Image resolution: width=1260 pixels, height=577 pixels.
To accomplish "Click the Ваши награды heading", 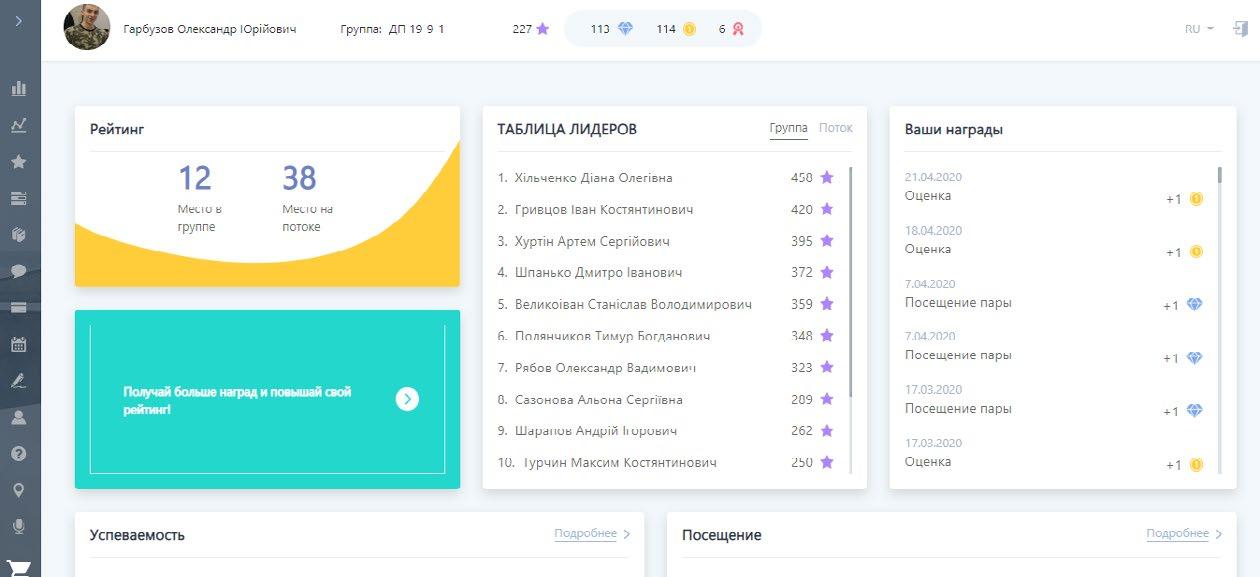I will [x=954, y=129].
